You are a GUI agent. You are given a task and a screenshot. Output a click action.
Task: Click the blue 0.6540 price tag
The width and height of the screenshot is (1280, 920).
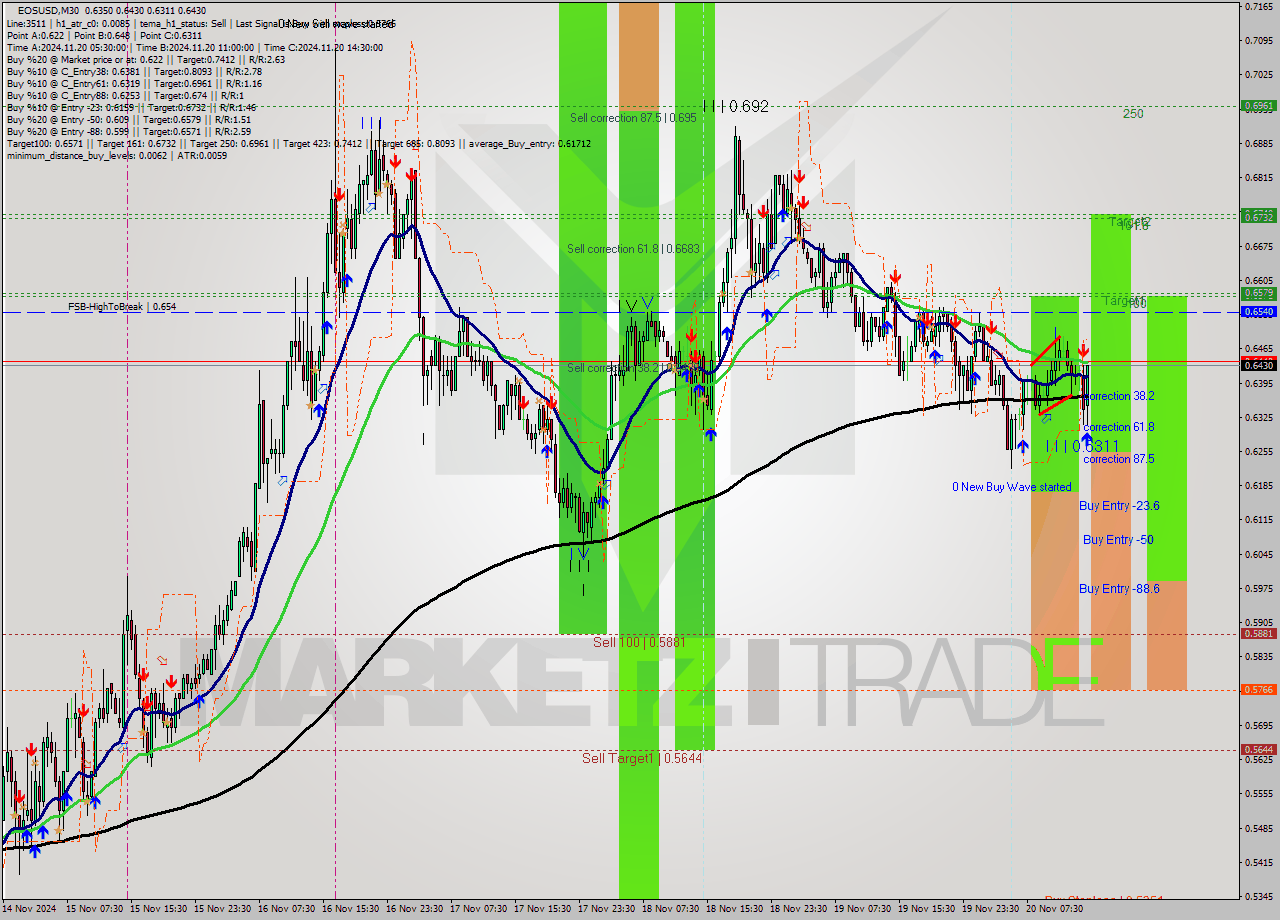click(x=1258, y=312)
